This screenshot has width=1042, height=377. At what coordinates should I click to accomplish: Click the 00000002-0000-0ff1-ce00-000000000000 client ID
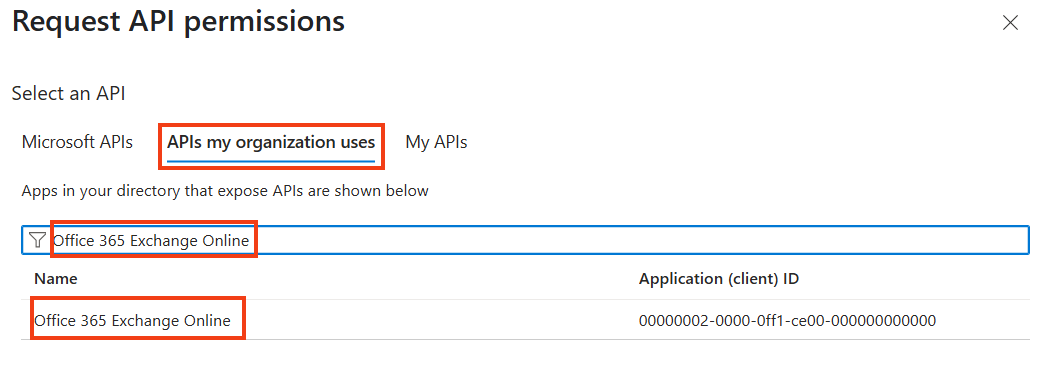coord(787,321)
